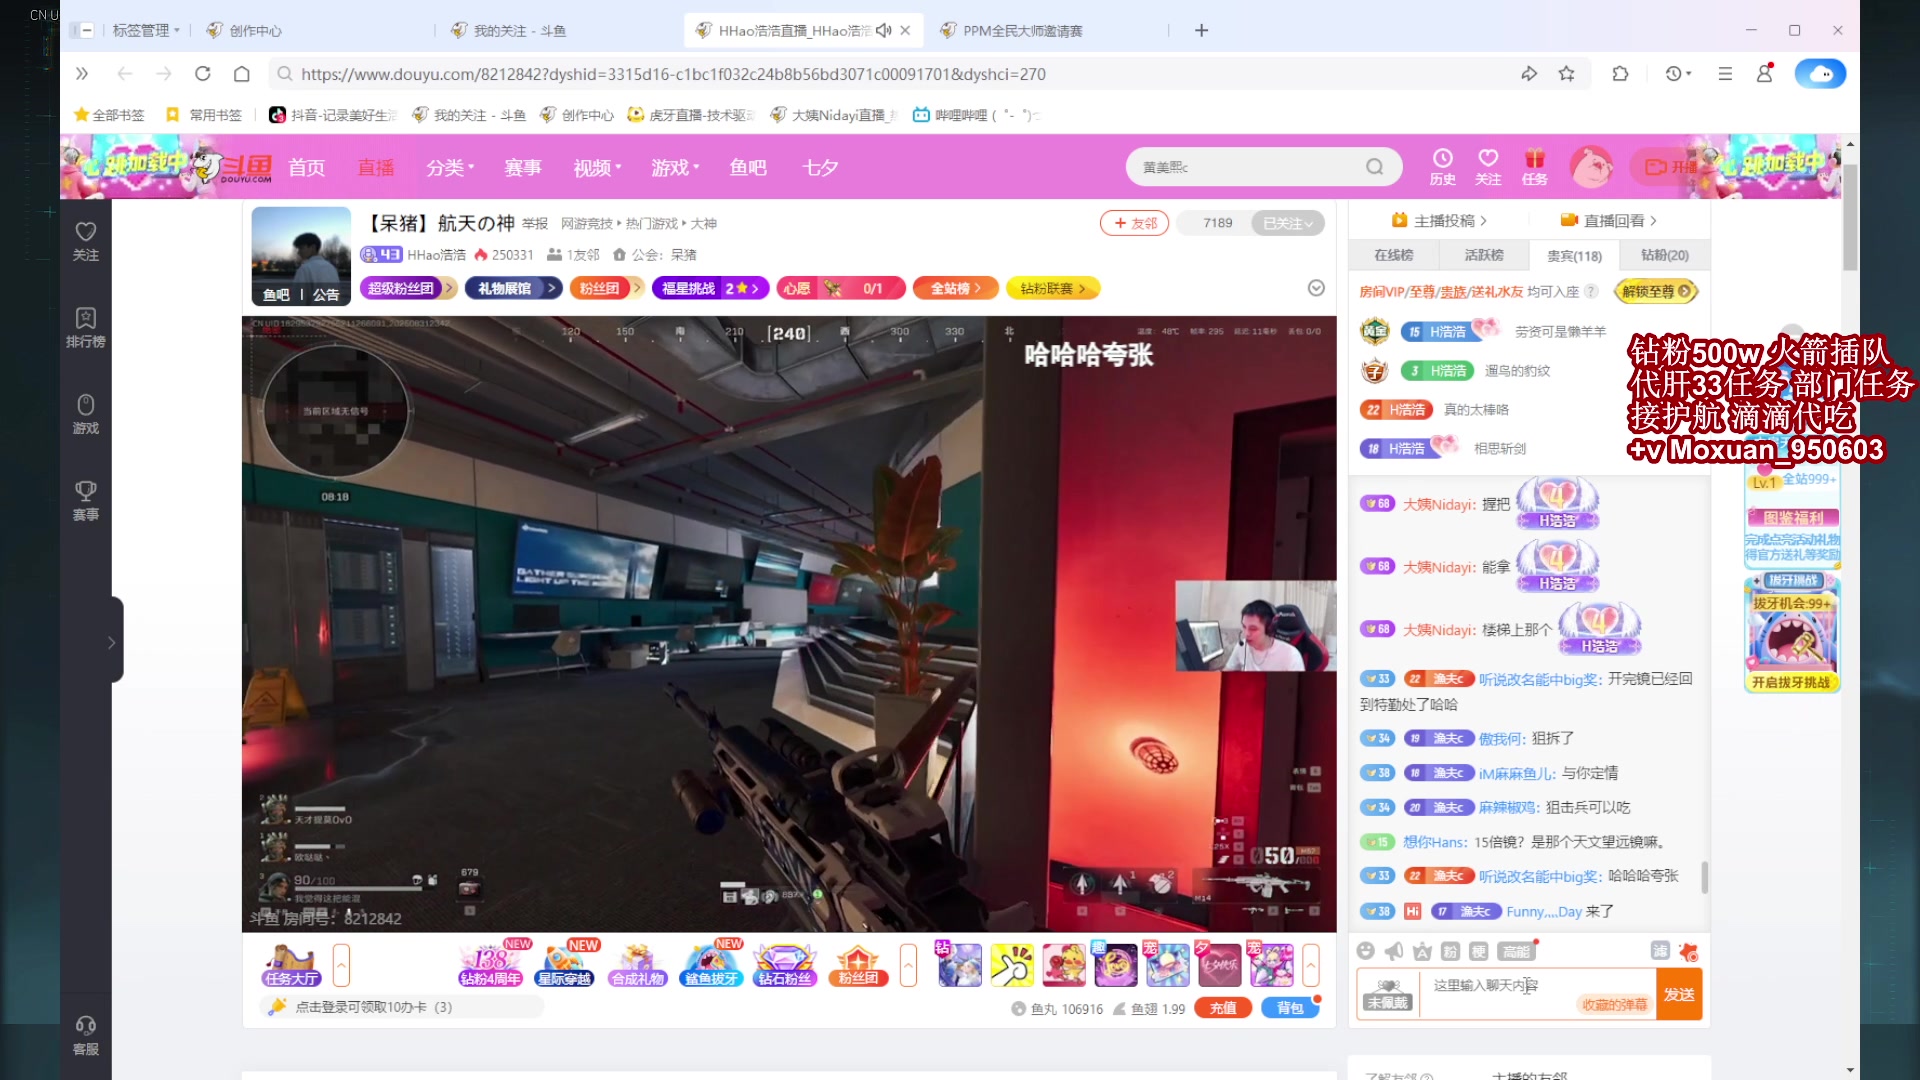This screenshot has width=1920, height=1080.
Task: Open 鲨鱼拔牙 activity icon
Action: (711, 966)
